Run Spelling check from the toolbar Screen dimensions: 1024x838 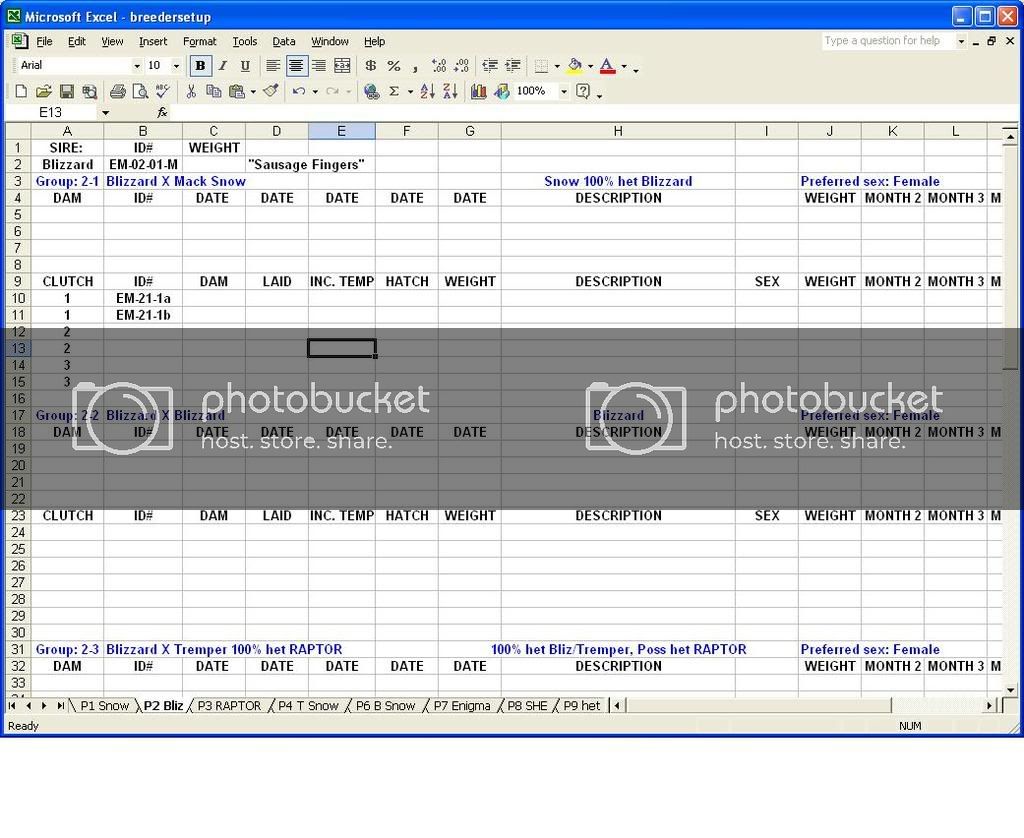161,91
